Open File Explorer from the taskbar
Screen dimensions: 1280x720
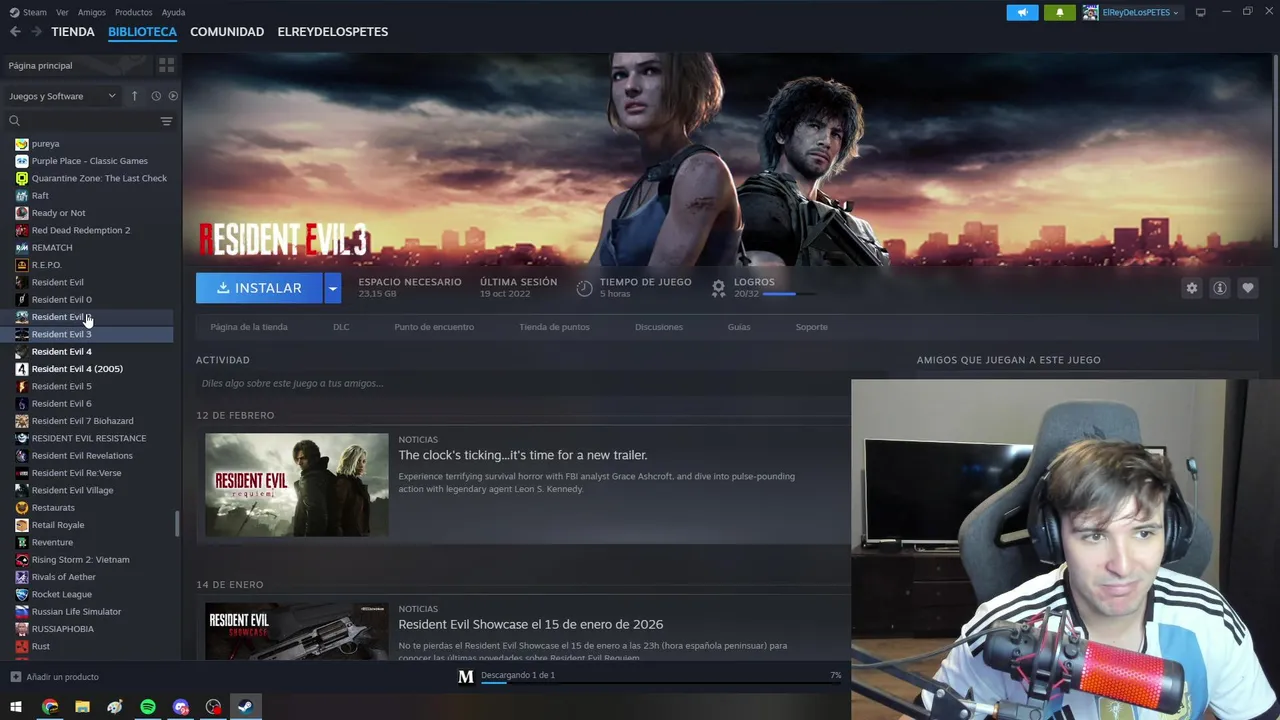(82, 707)
